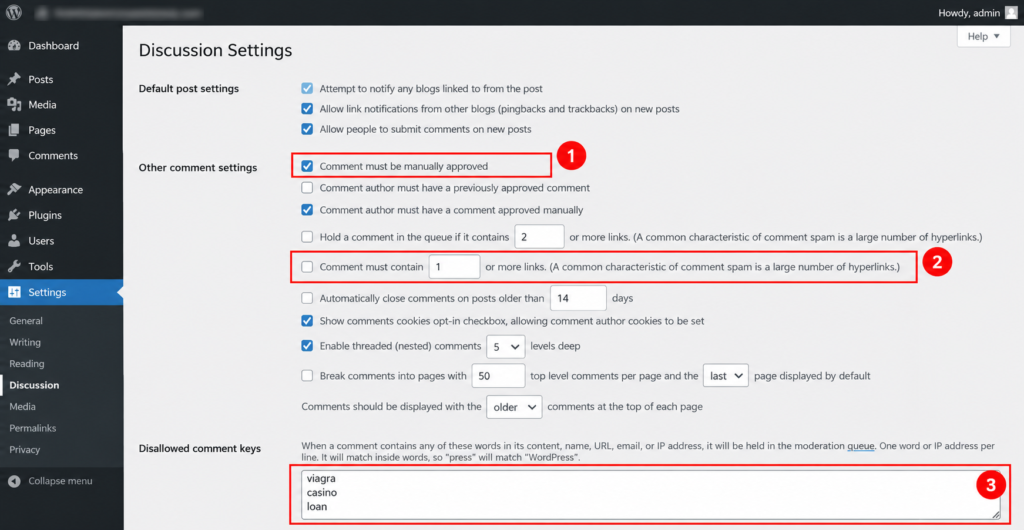Check 'Break comments into pages' checkbox

tap(307, 376)
